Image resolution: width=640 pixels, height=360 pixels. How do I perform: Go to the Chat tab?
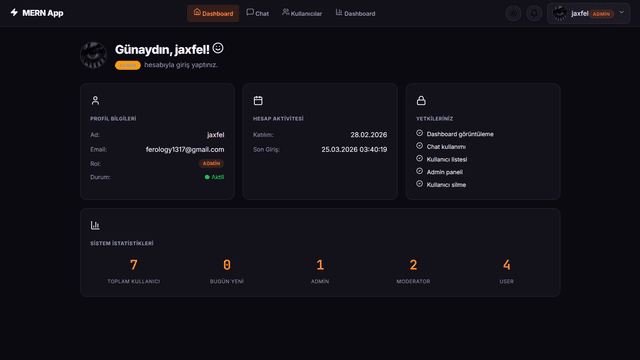point(258,13)
